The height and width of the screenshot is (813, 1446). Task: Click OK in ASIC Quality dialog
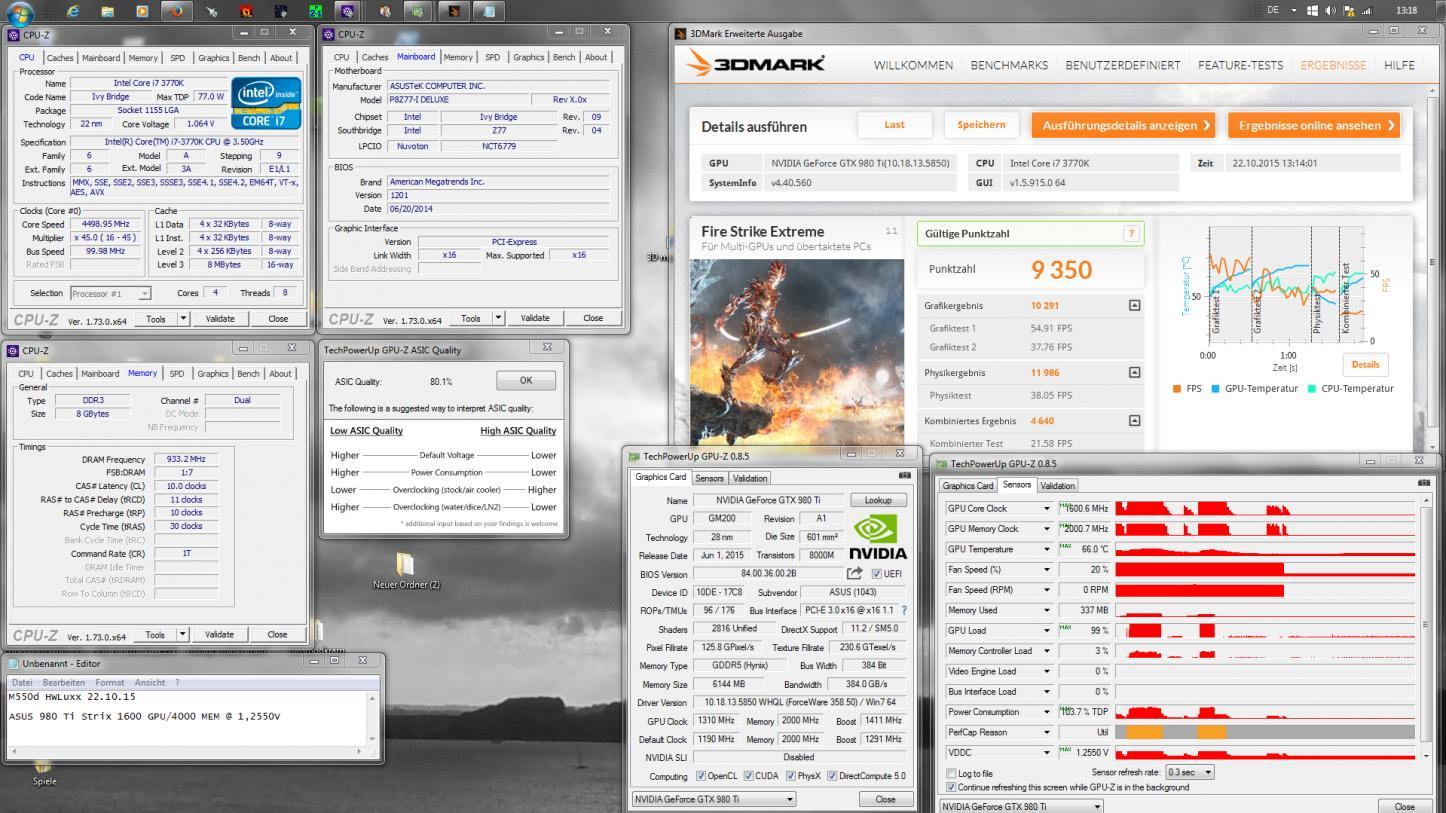click(x=526, y=381)
